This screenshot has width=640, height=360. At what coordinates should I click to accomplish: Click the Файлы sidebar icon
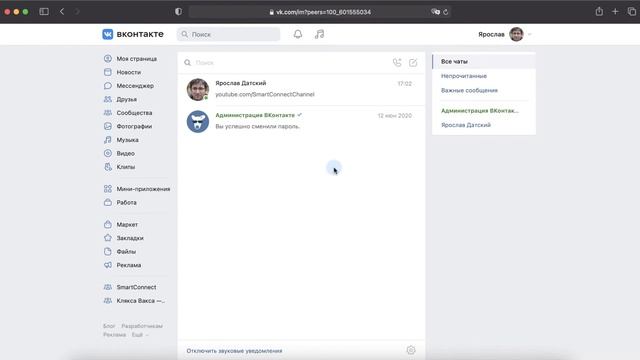click(108, 251)
